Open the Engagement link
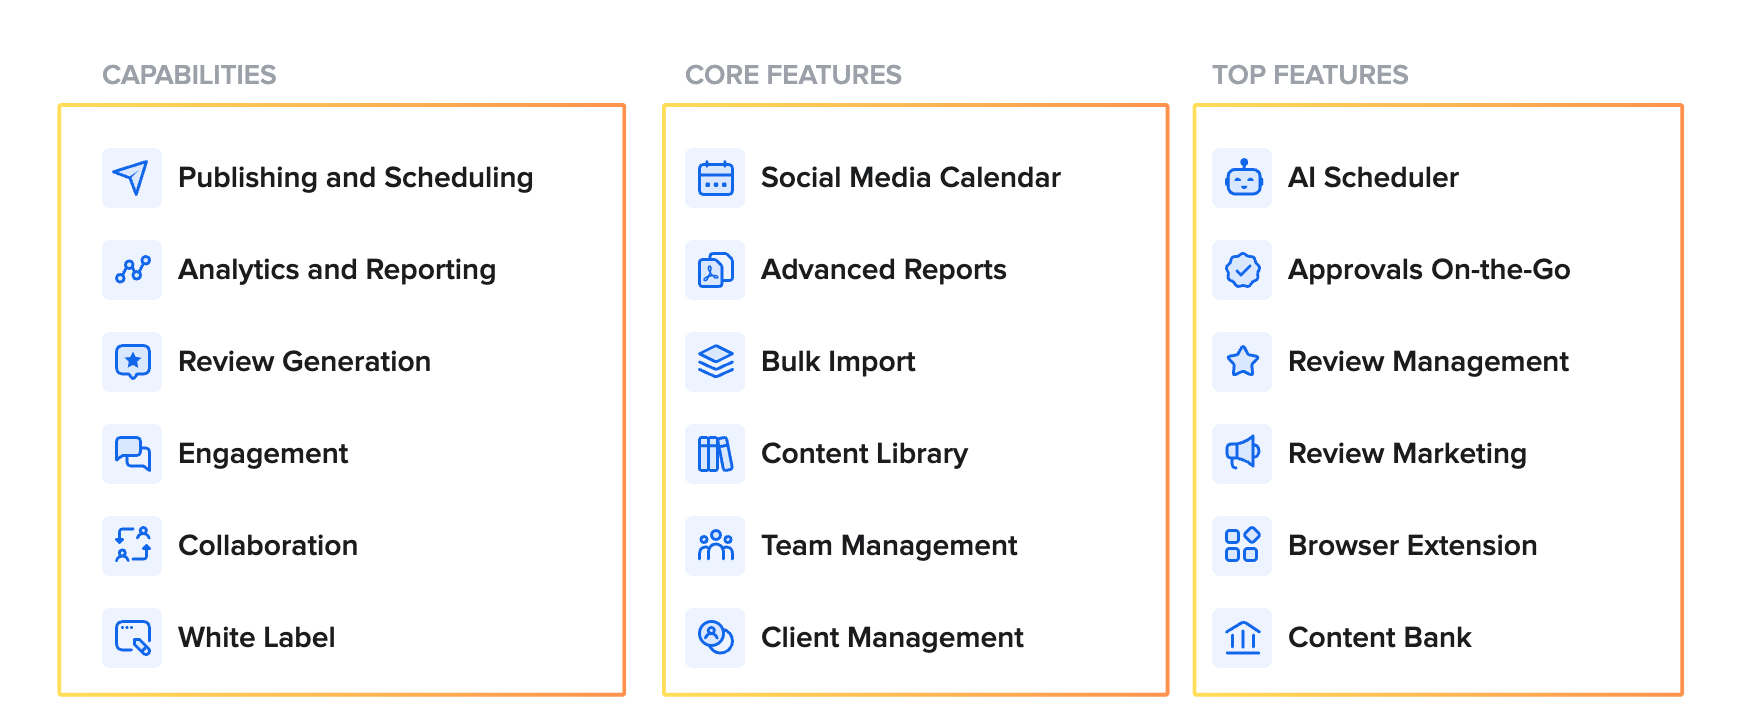 (x=263, y=454)
